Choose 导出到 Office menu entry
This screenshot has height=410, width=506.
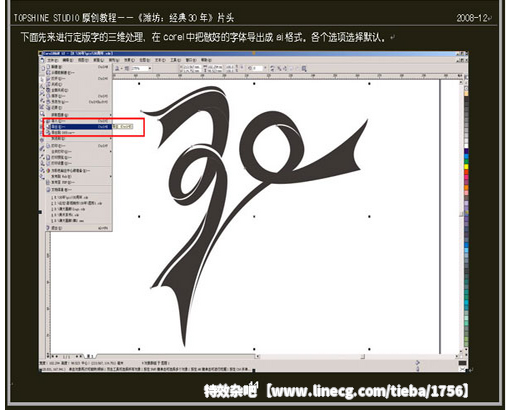[78, 132]
